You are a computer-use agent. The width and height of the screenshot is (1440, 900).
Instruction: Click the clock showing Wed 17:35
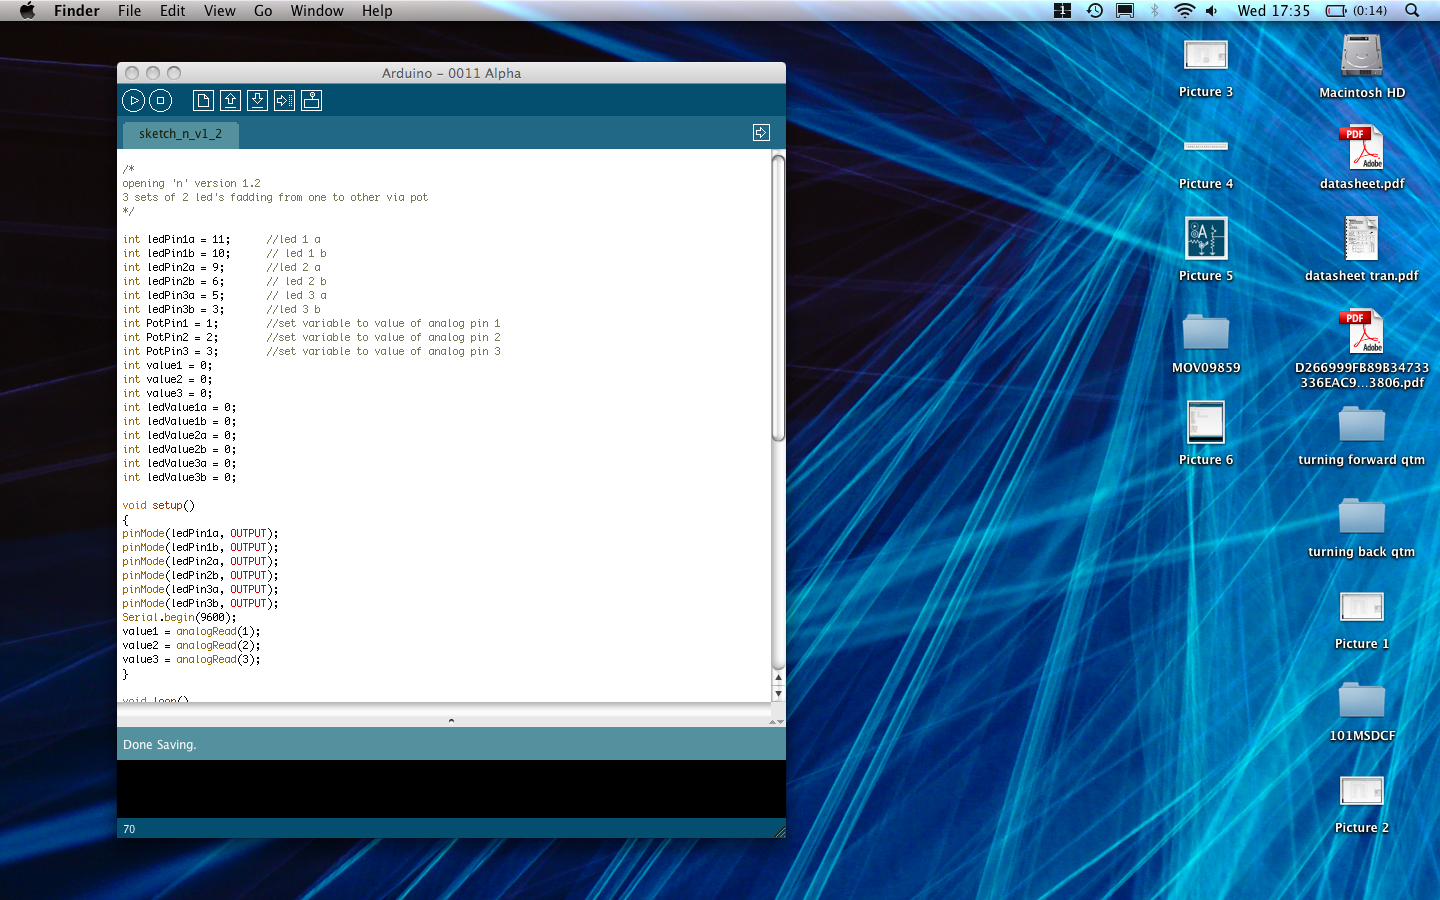1273,11
